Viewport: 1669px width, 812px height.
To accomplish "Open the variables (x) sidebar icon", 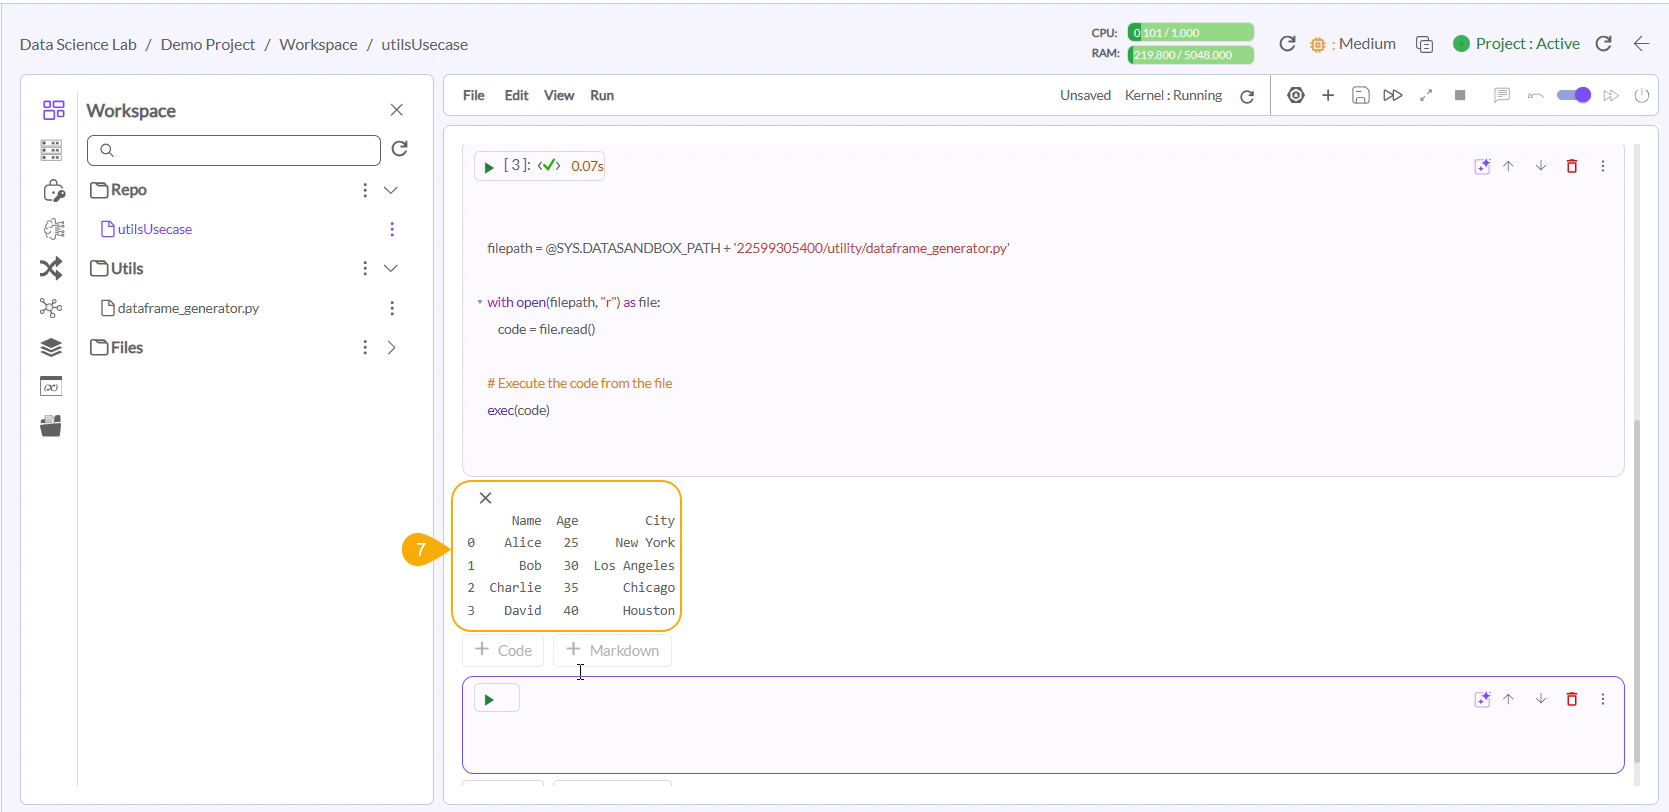I will (x=51, y=387).
